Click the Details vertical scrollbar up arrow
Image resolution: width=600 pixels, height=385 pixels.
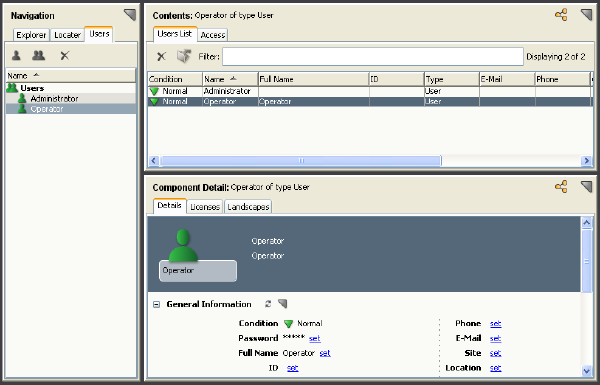pyautogui.click(x=586, y=223)
